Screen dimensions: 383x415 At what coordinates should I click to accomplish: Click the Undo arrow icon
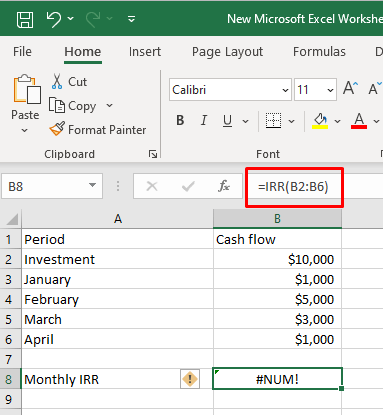pyautogui.click(x=53, y=19)
